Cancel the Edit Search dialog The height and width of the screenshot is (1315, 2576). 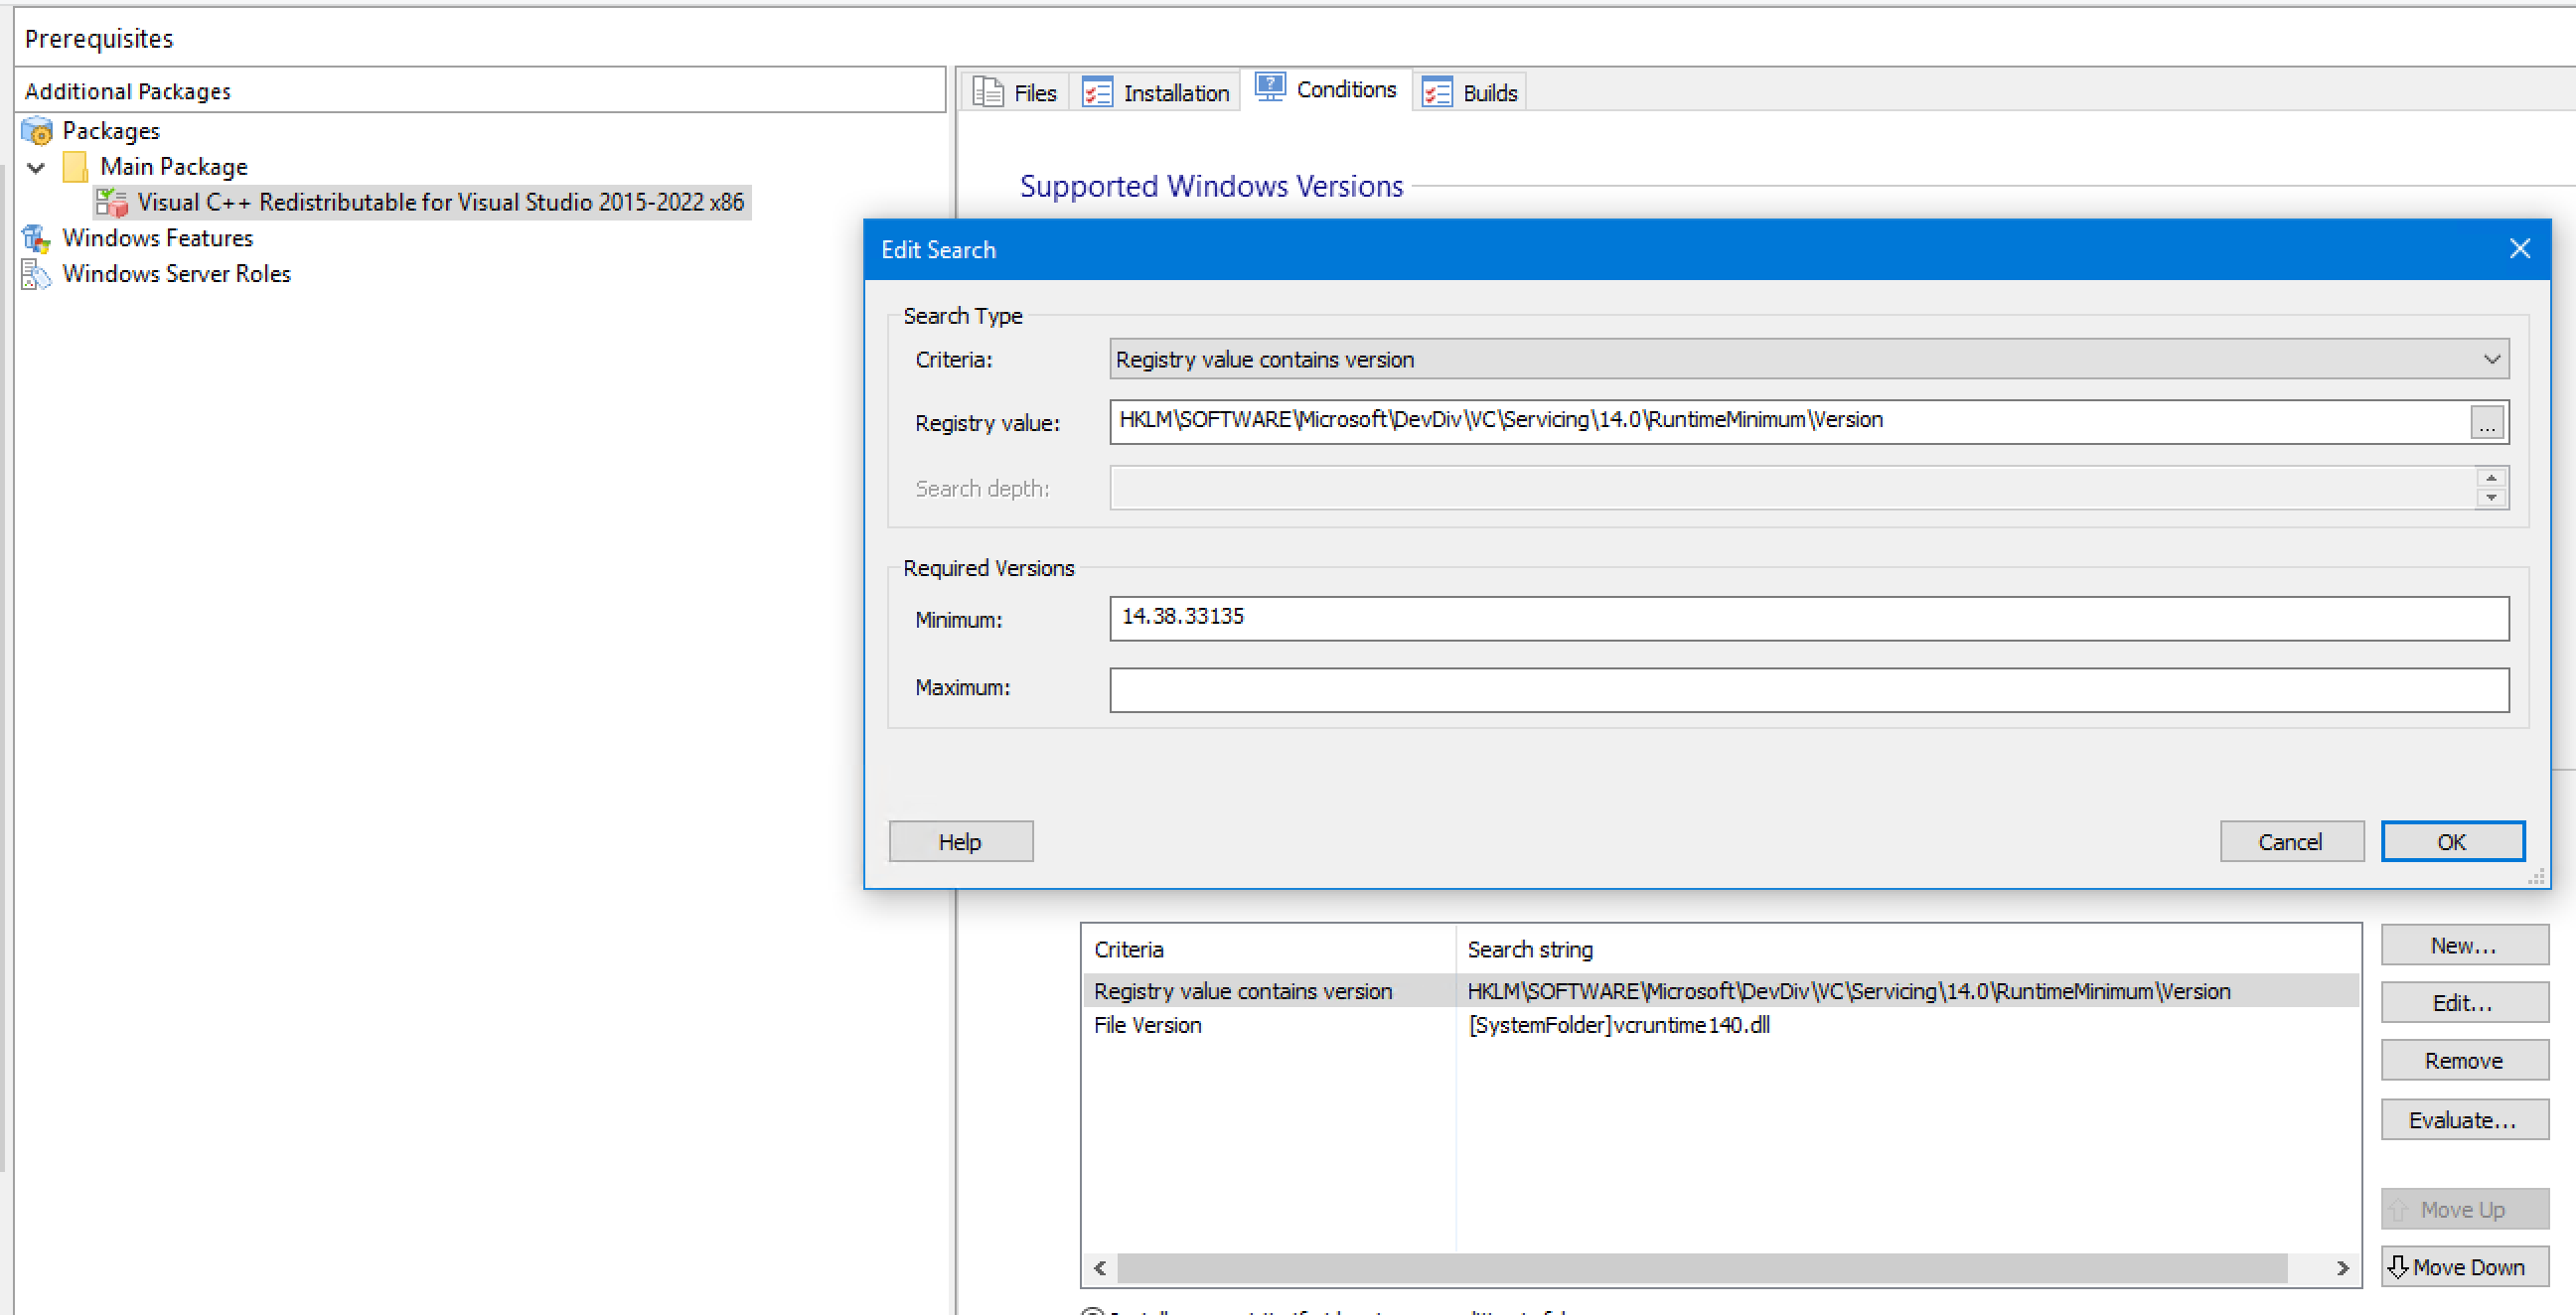tap(2290, 841)
